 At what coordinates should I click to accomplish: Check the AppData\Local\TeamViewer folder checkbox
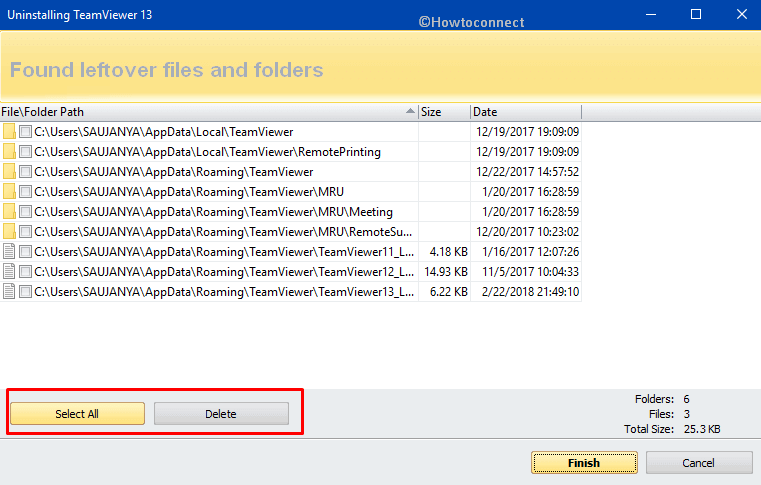(25, 132)
